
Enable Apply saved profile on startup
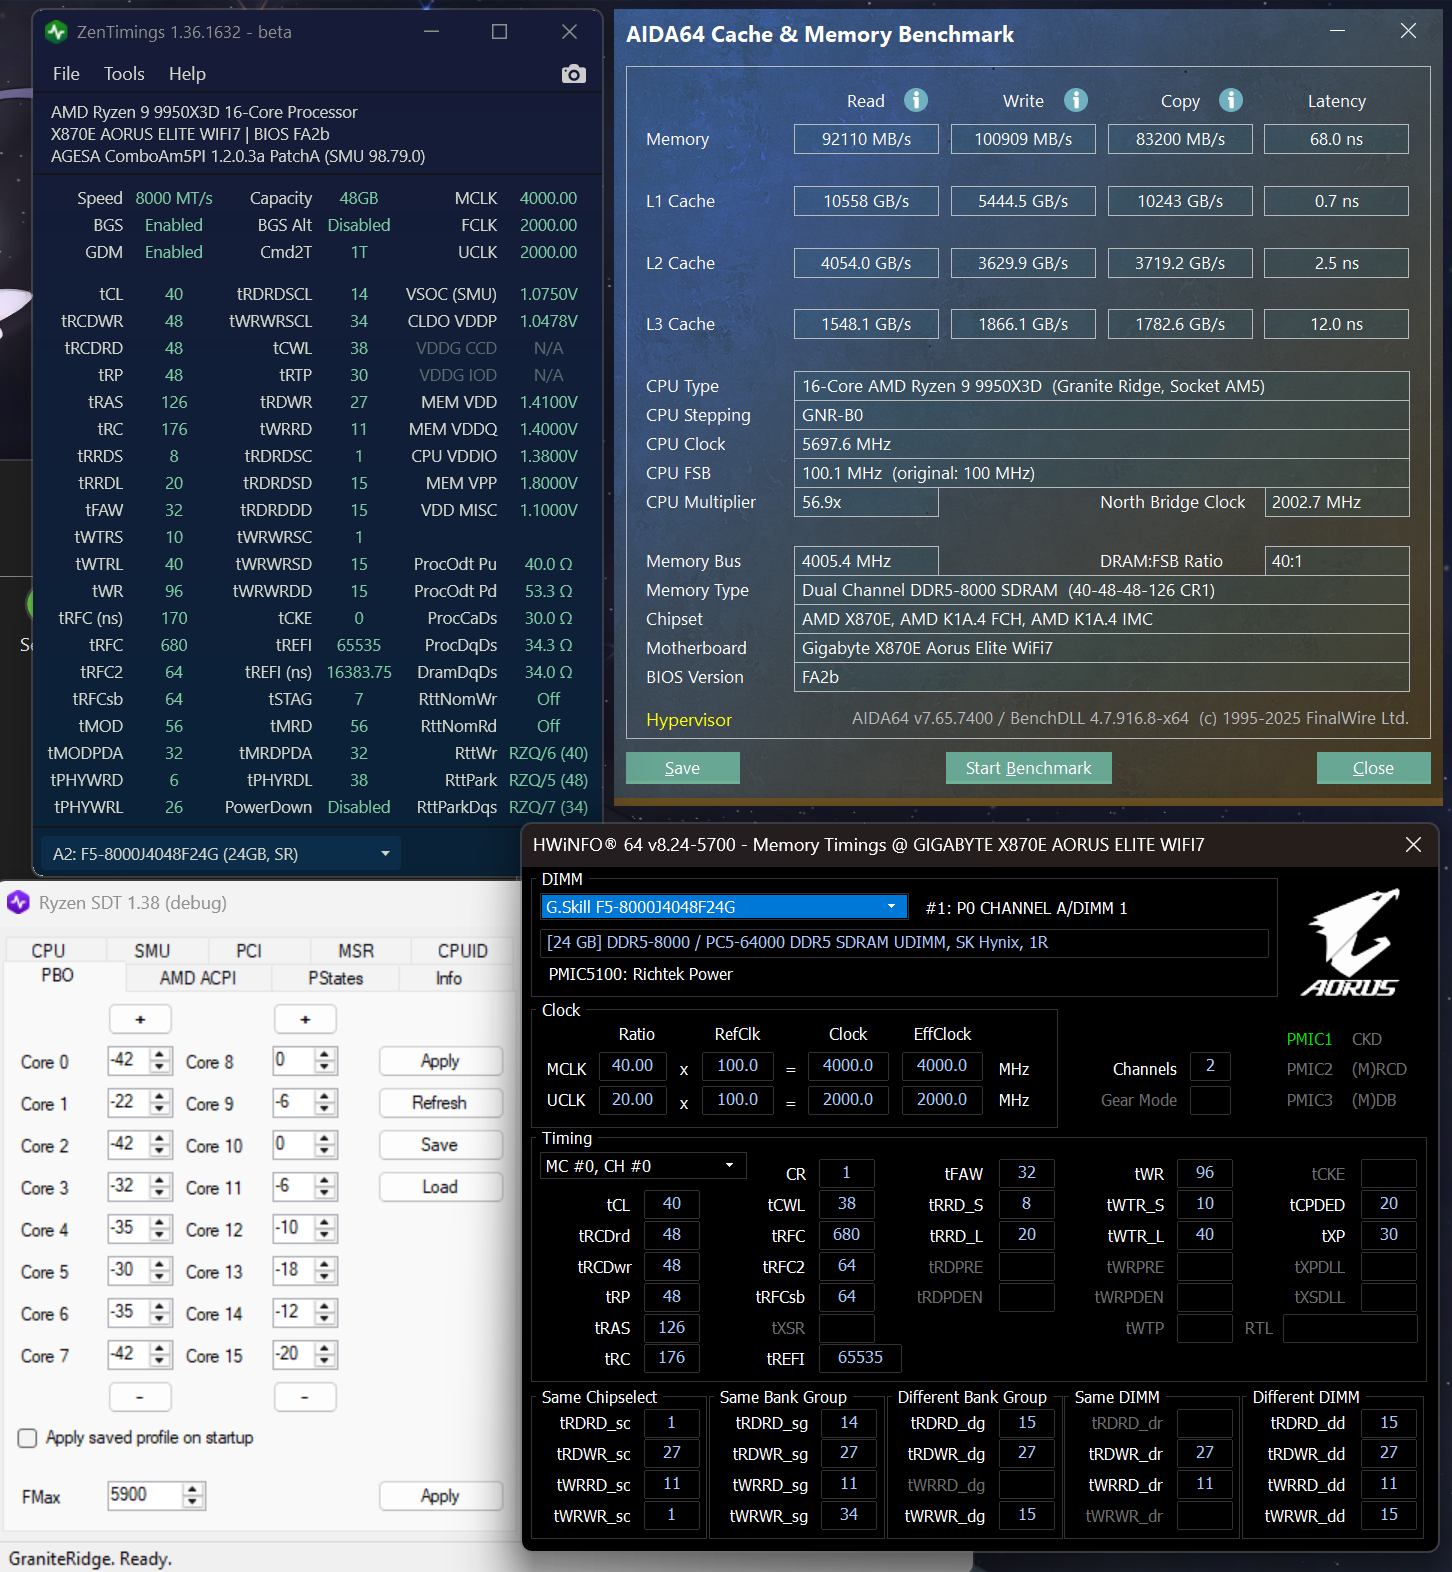click(28, 1438)
